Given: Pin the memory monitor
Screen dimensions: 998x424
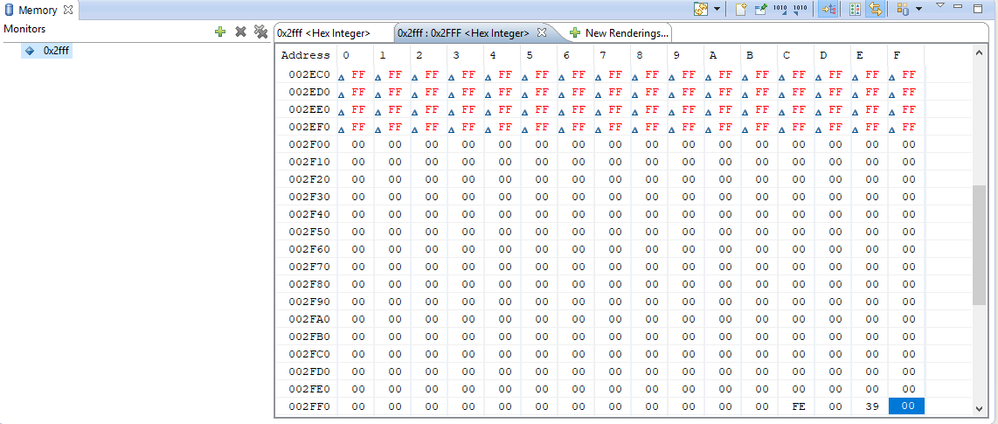Looking at the screenshot, I should point(761,9).
